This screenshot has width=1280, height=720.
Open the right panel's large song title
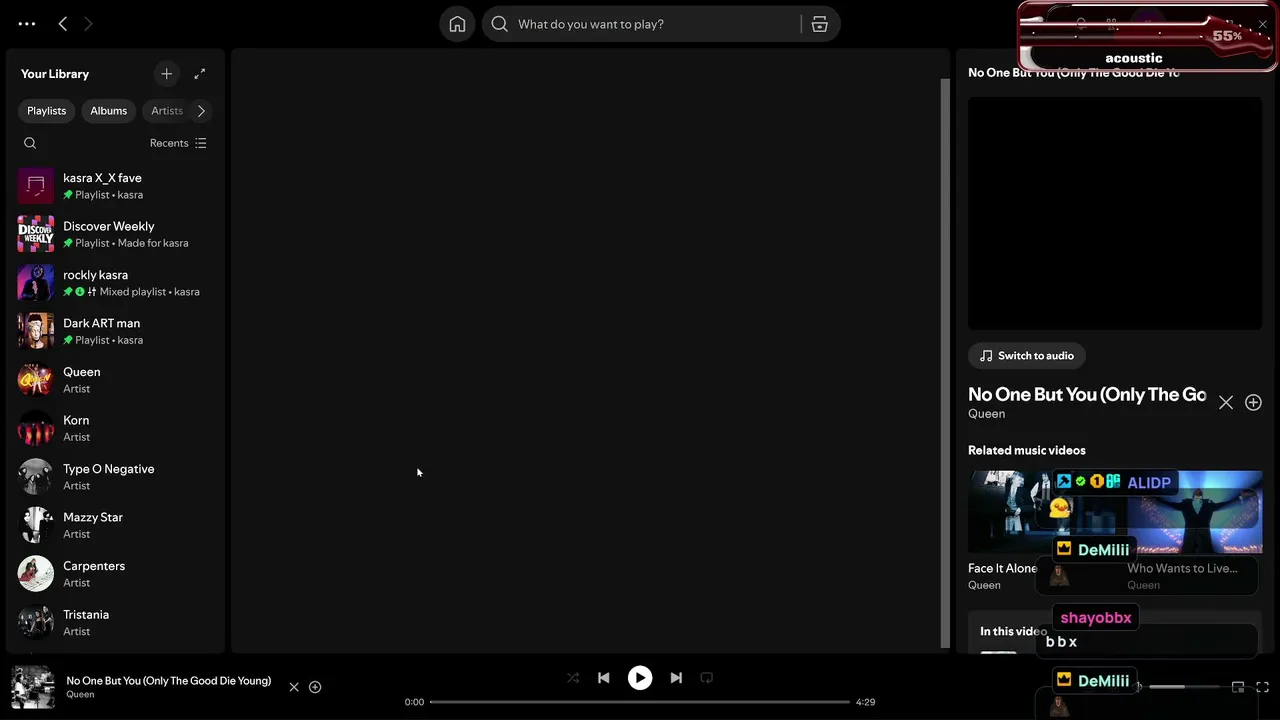(1087, 394)
